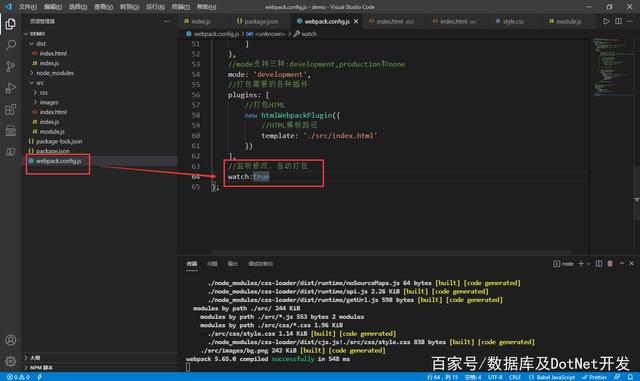Expand the images folder
This screenshot has height=381, width=640.
36,102
